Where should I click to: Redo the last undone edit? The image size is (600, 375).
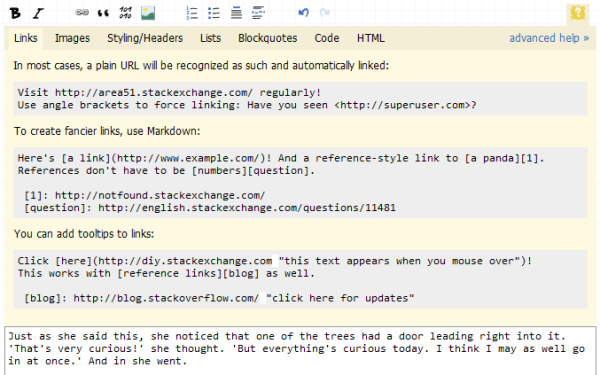pos(325,13)
